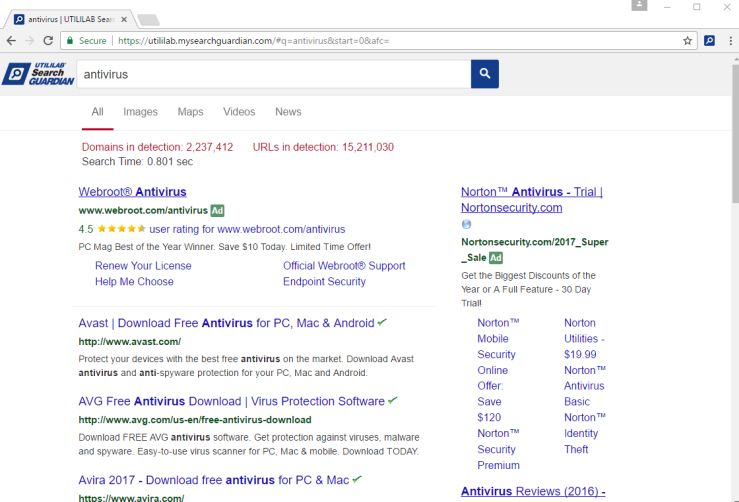This screenshot has width=739, height=502.
Task: Open Norton Antivirus Trial sidebar ad
Action: 532,200
